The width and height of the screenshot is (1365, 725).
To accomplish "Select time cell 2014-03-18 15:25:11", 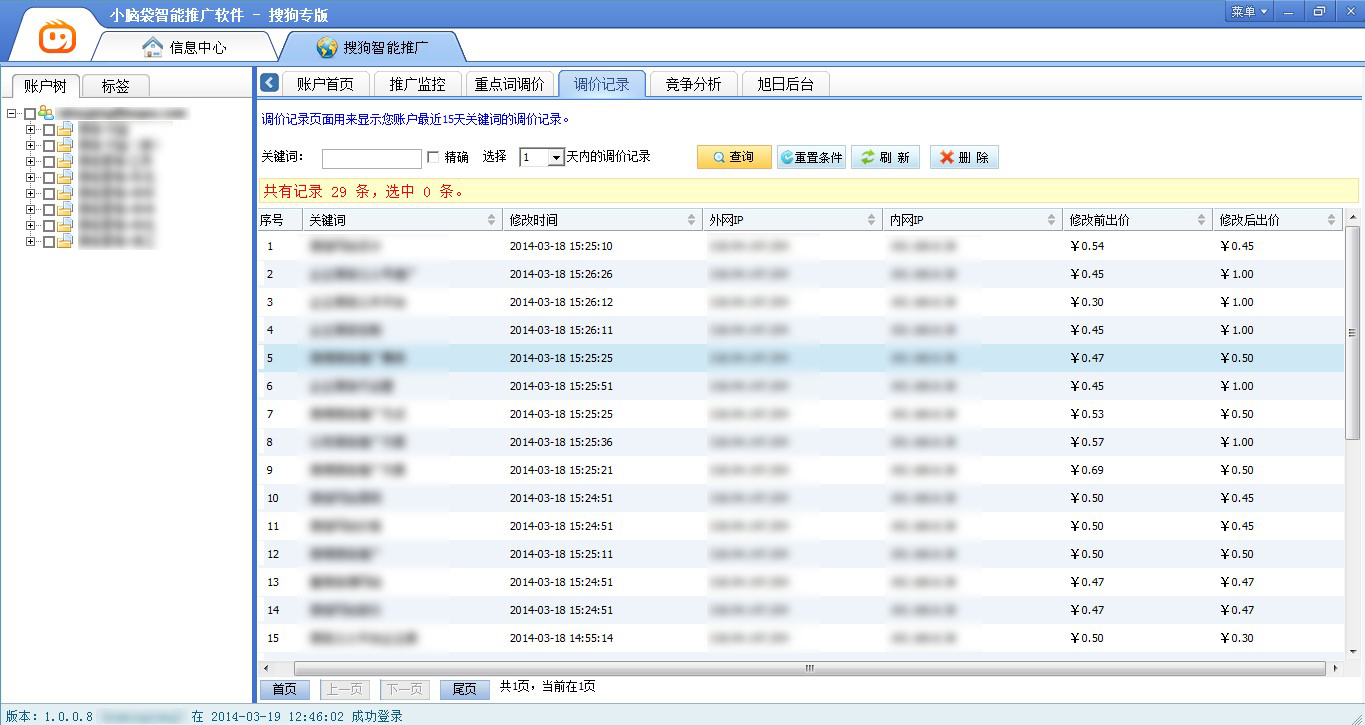I will click(x=561, y=554).
